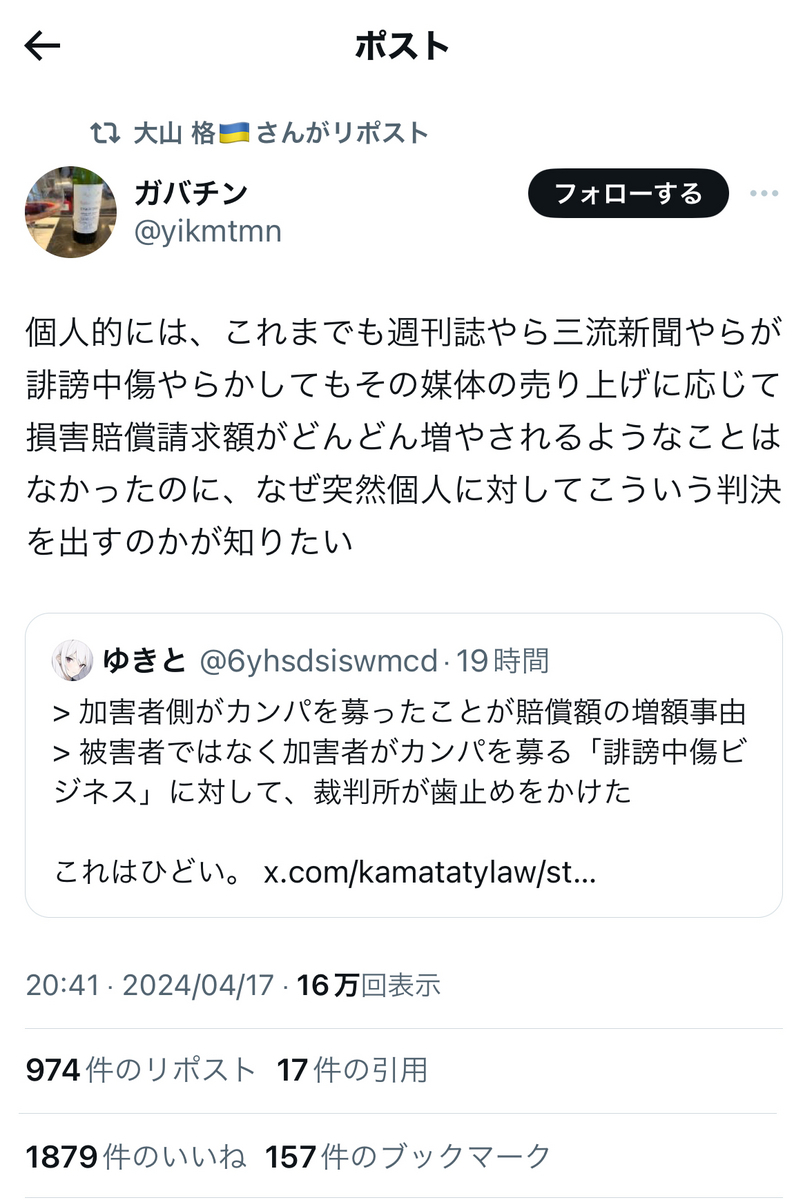Open the x.com/kamatatylaw link
794x1200 pixels.
430,872
